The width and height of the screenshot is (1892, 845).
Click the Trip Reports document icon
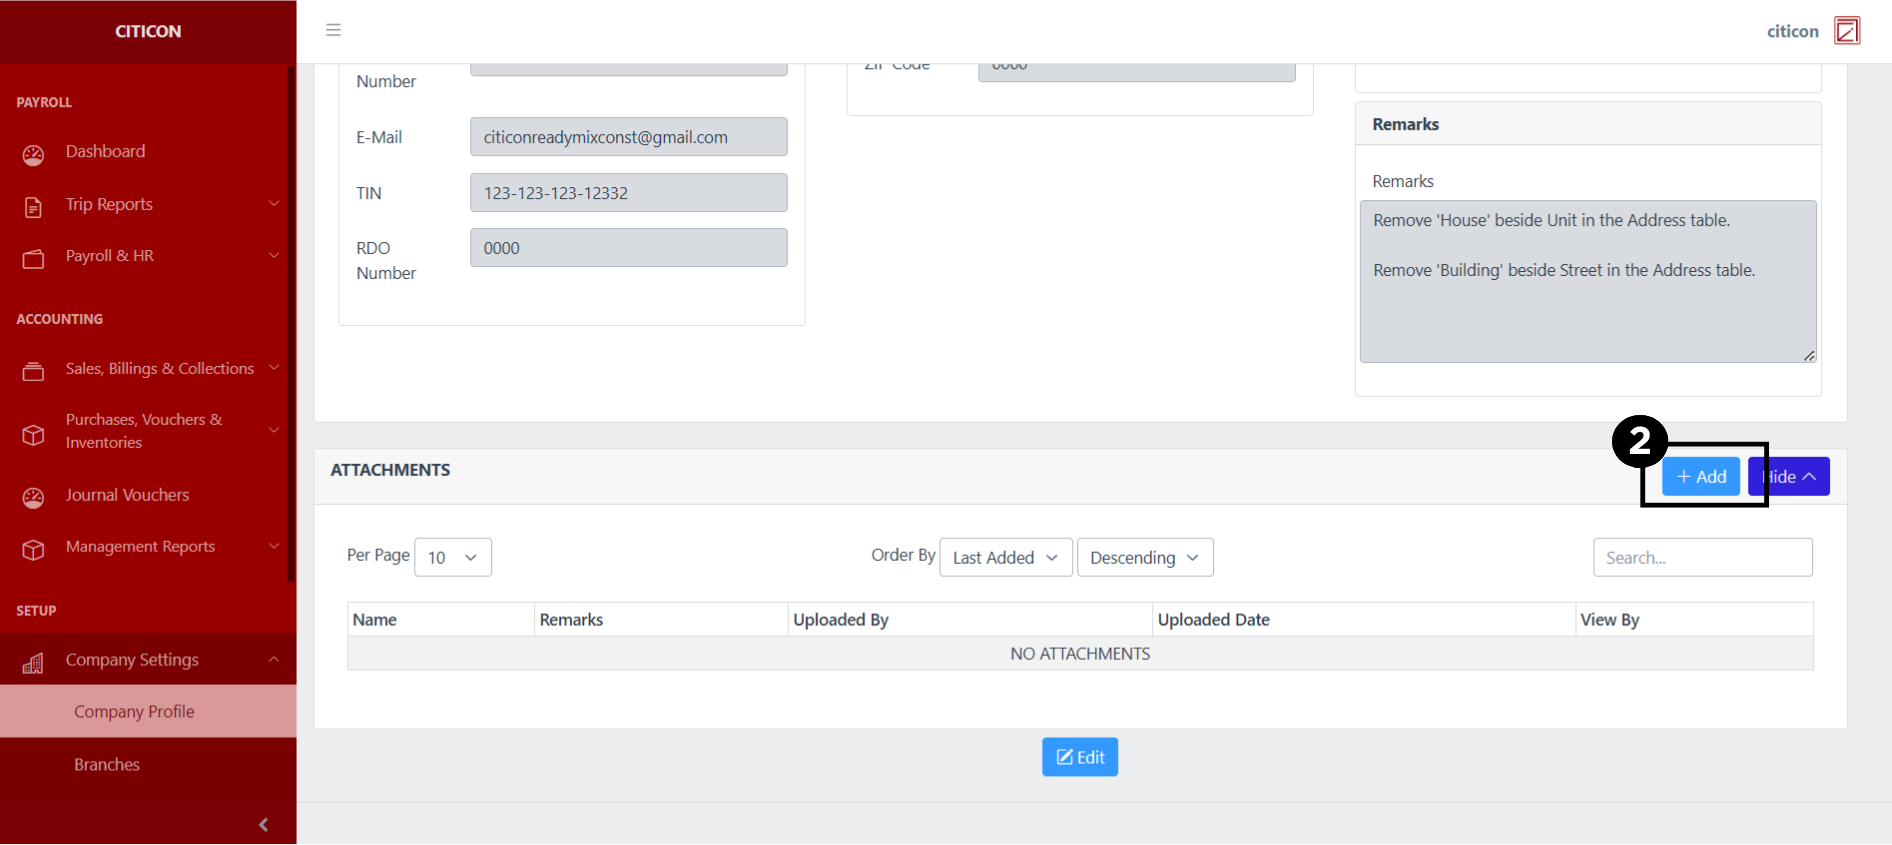click(x=33, y=207)
